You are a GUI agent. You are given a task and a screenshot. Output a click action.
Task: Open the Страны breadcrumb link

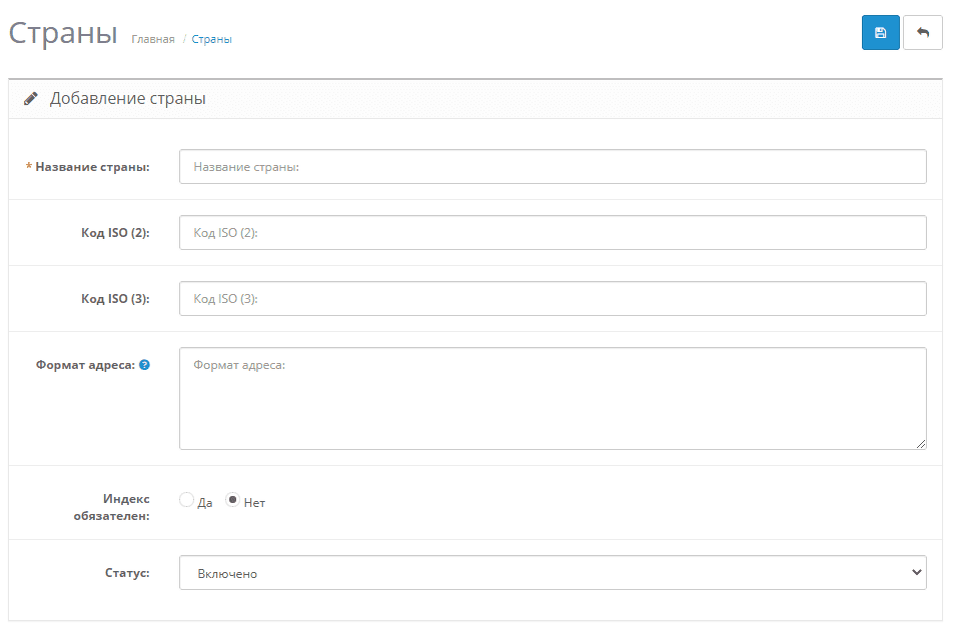[211, 39]
